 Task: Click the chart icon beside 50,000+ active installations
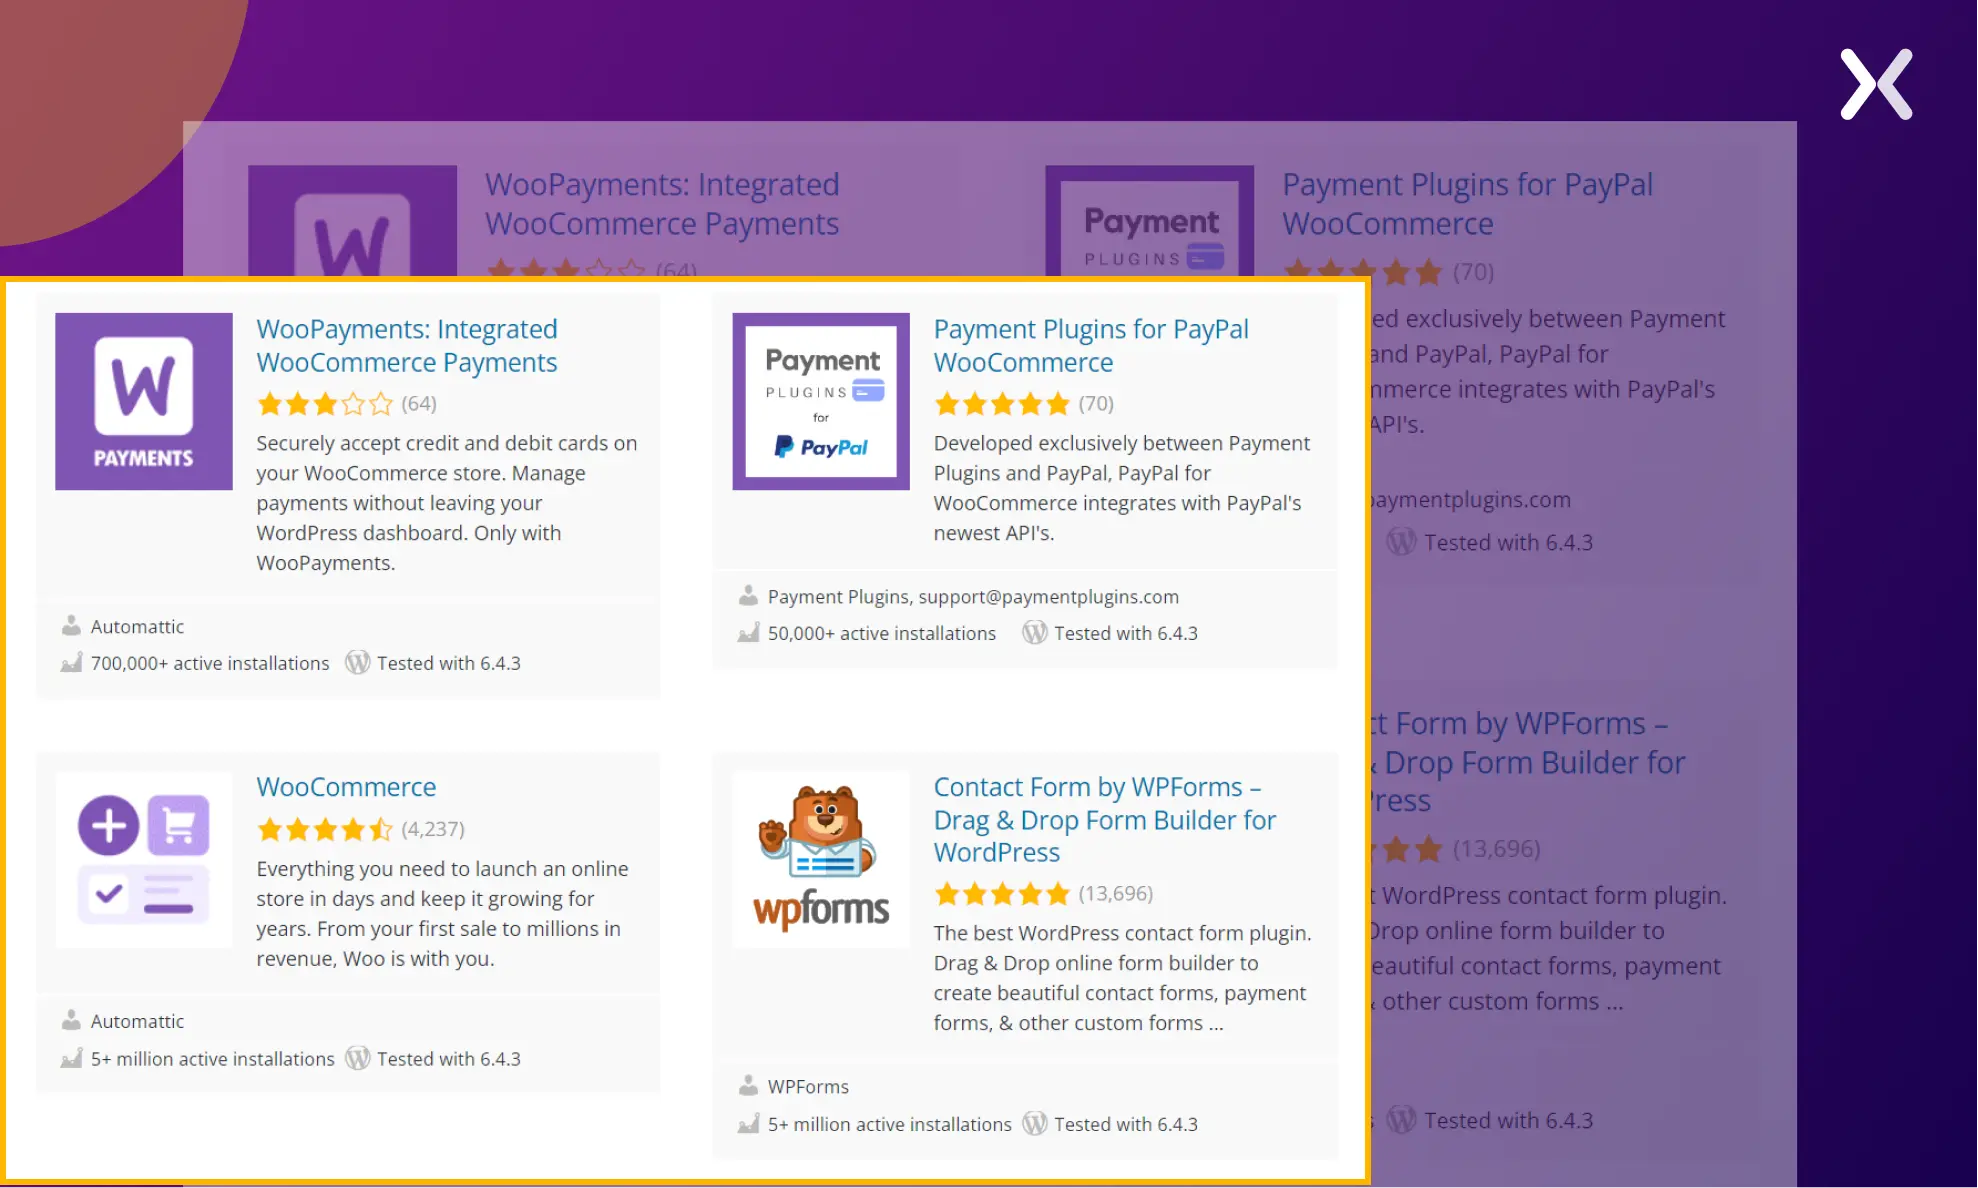pyautogui.click(x=748, y=633)
